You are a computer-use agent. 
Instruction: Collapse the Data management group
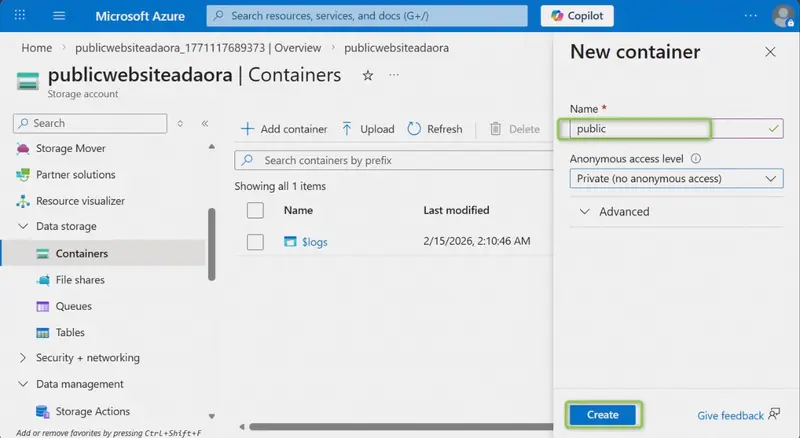[23, 384]
